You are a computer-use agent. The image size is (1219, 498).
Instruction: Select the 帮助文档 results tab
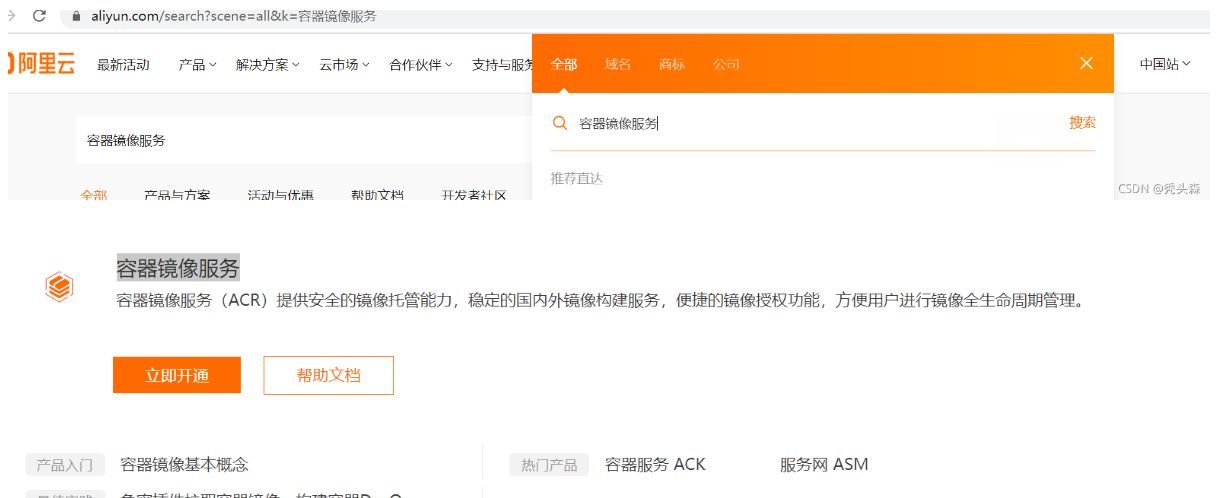pyautogui.click(x=377, y=195)
